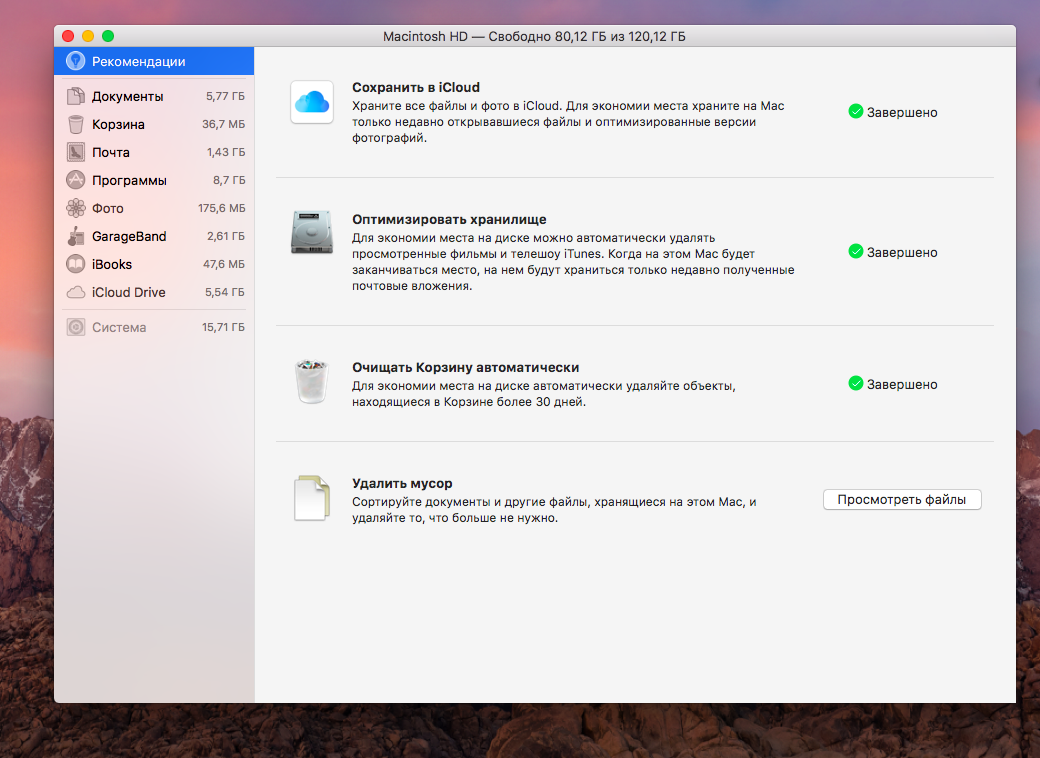Click the Сохранить в iCloud heading
This screenshot has width=1040, height=758.
pos(416,87)
